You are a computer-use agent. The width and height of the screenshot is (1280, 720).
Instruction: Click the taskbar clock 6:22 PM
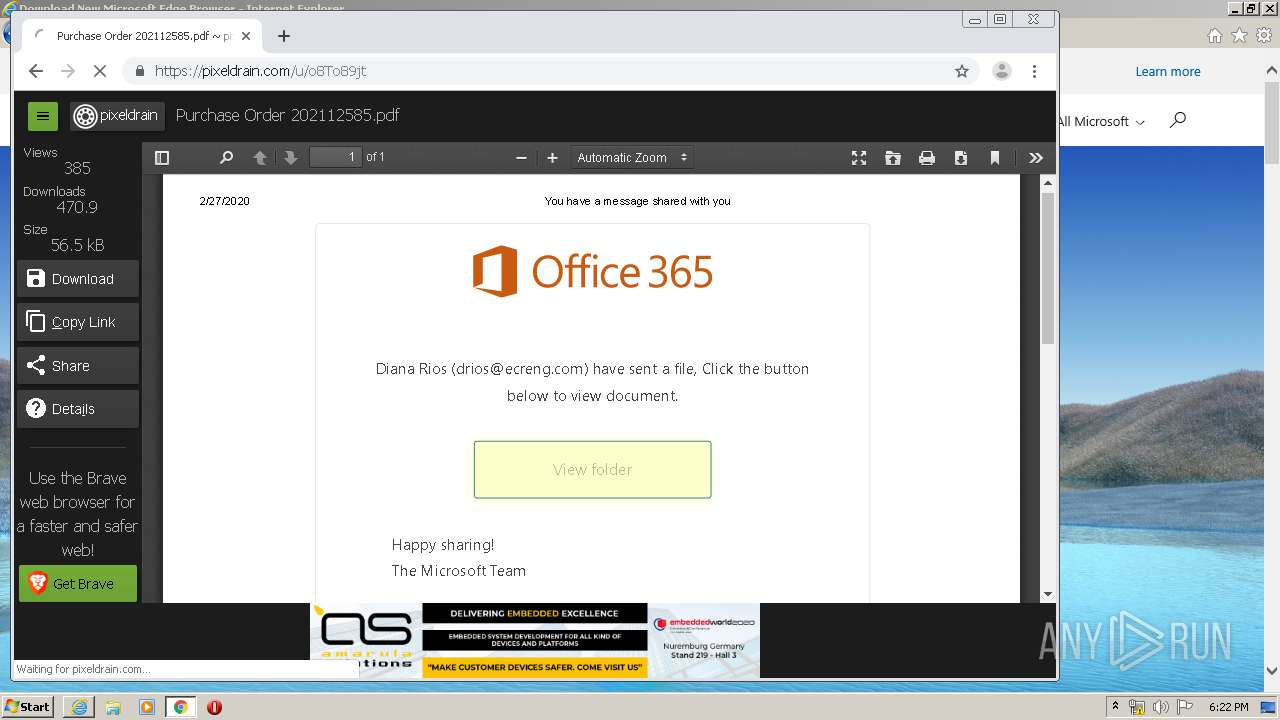pos(1229,707)
